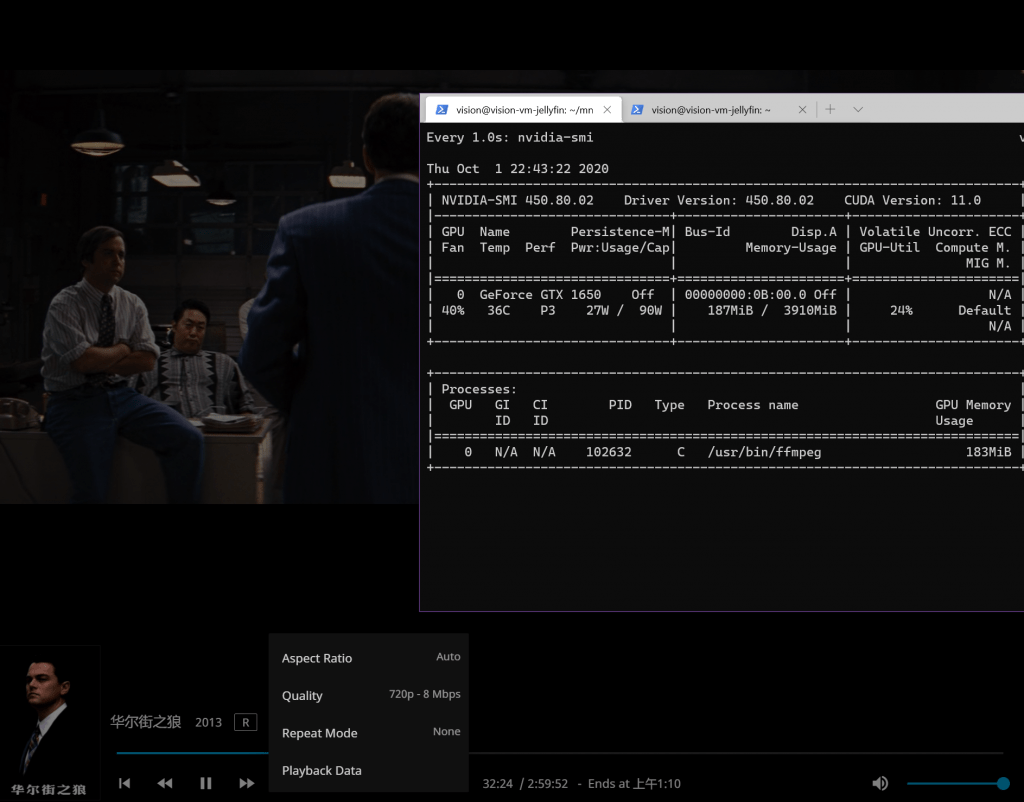Click the total duration 2:59:52

[547, 784]
